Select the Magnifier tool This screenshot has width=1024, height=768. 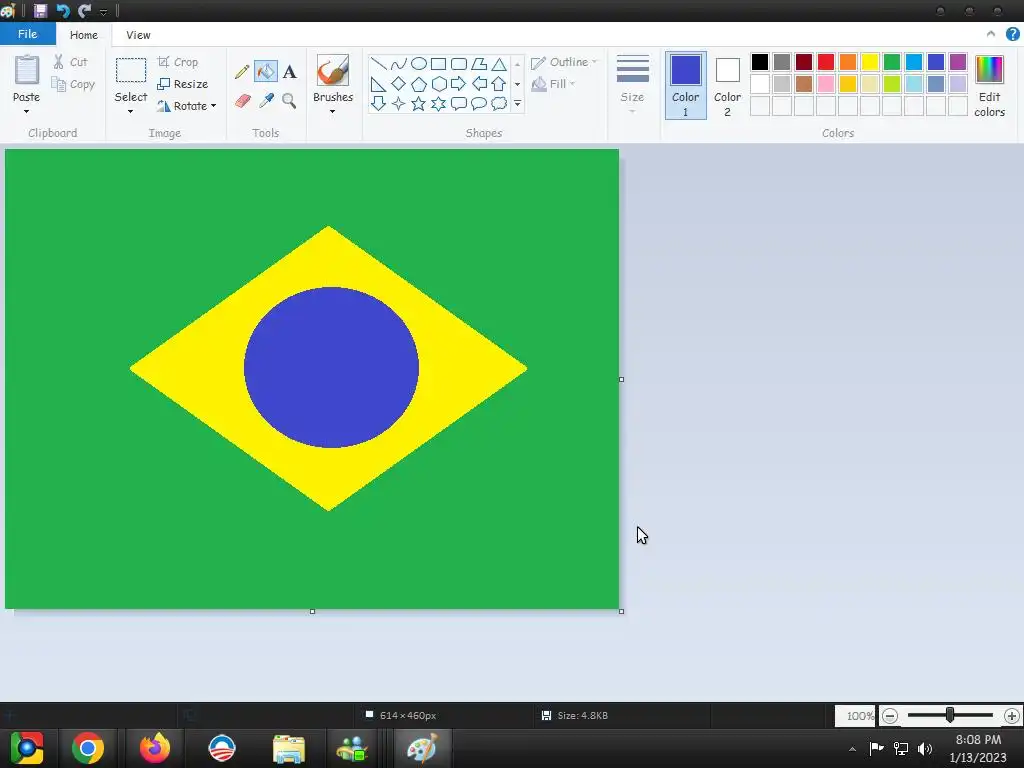[289, 101]
